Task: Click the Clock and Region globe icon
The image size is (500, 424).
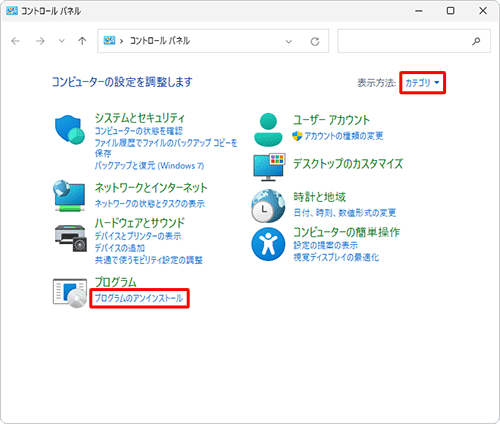Action: [x=268, y=206]
